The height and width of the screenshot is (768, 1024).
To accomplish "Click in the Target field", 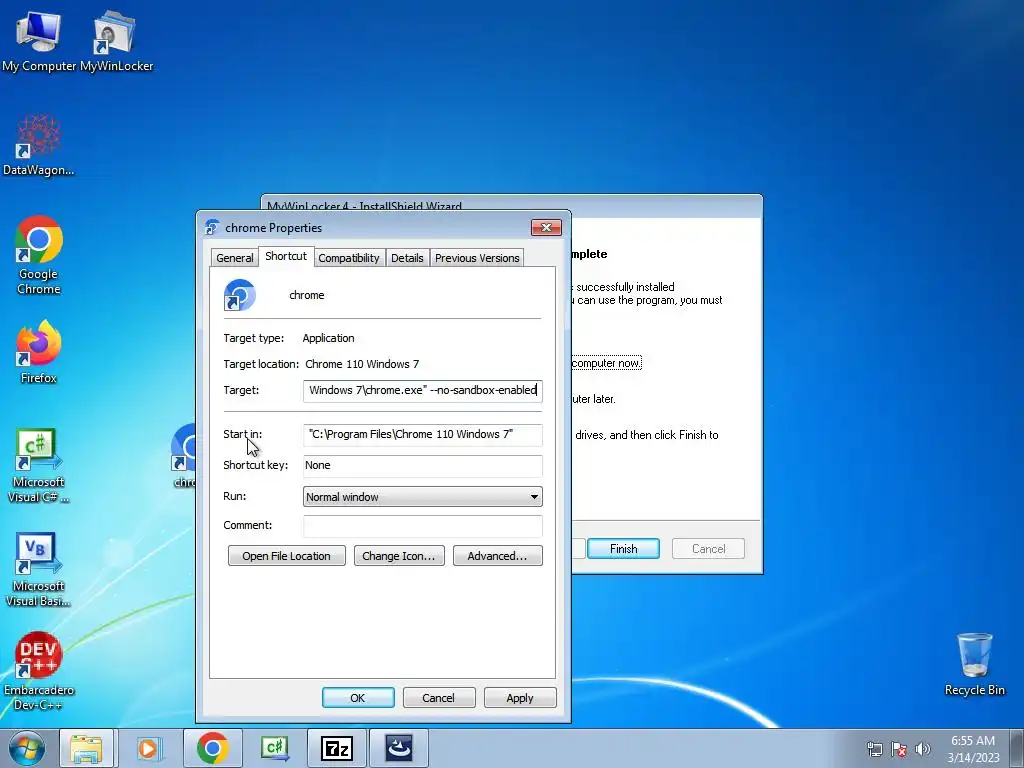I will tap(423, 391).
